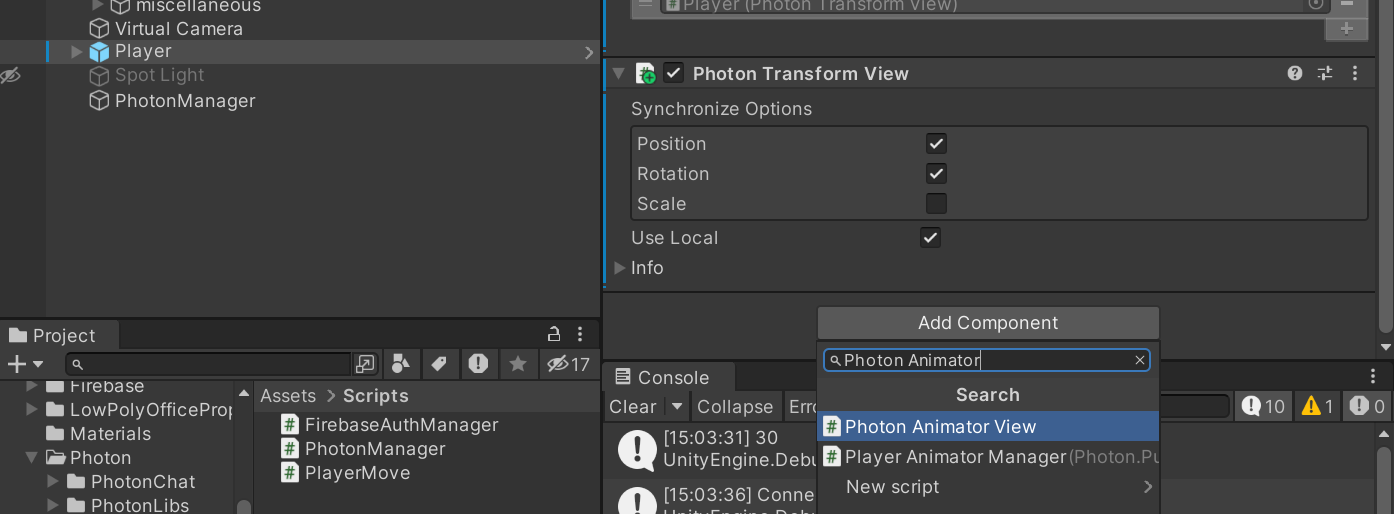The height and width of the screenshot is (514, 1394).
Task: Uncheck Position synchronize option
Action: pos(936,144)
